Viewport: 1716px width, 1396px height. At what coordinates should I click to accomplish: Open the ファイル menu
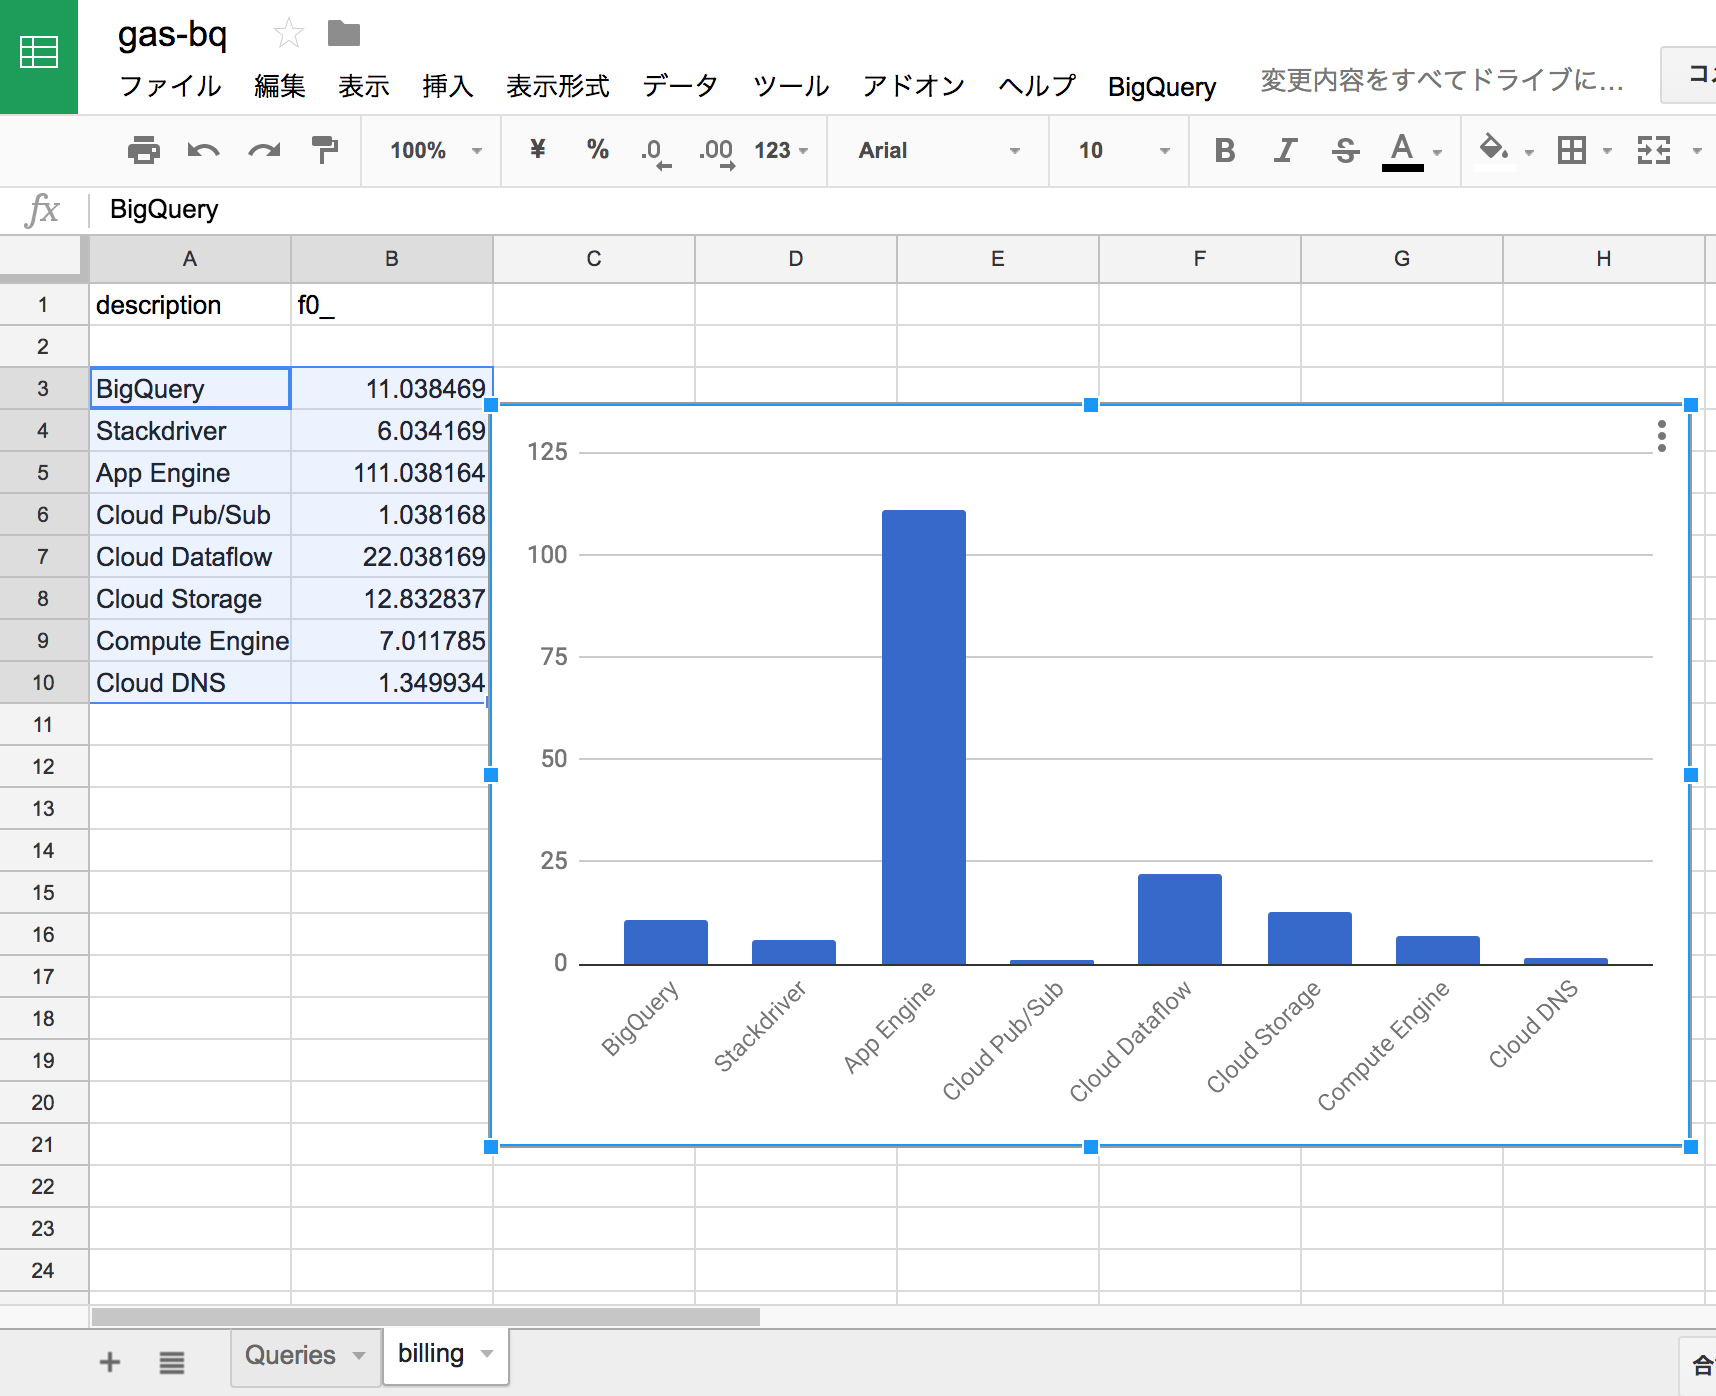[169, 86]
